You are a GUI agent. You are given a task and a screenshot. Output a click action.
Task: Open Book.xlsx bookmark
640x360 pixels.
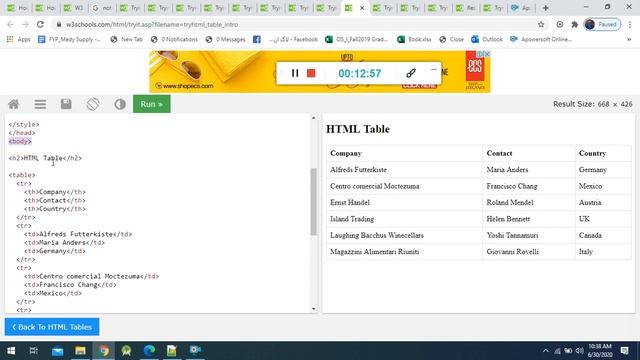click(x=414, y=39)
